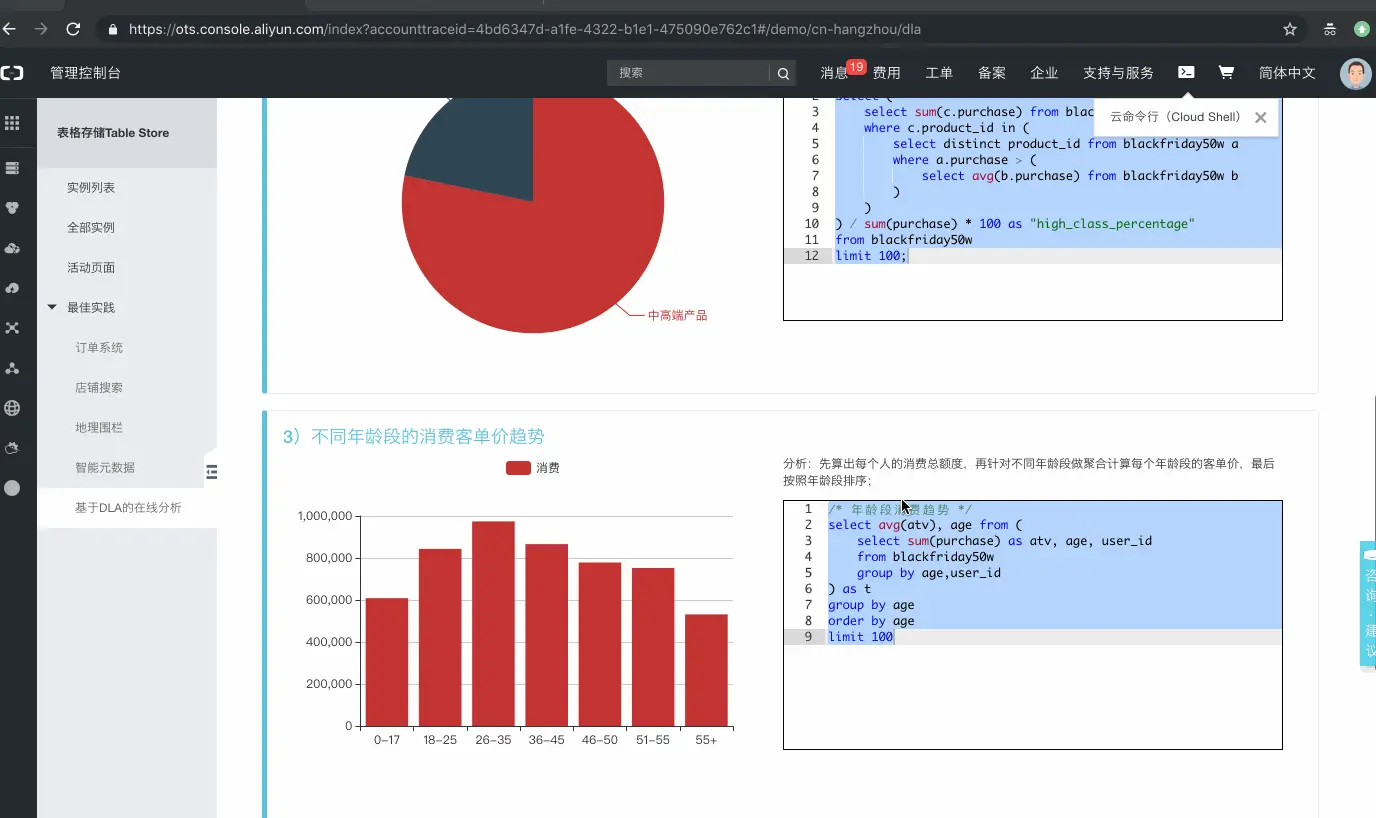Image resolution: width=1376 pixels, height=818 pixels.
Task: Reload the page with browser refresh icon
Action: coord(73,29)
